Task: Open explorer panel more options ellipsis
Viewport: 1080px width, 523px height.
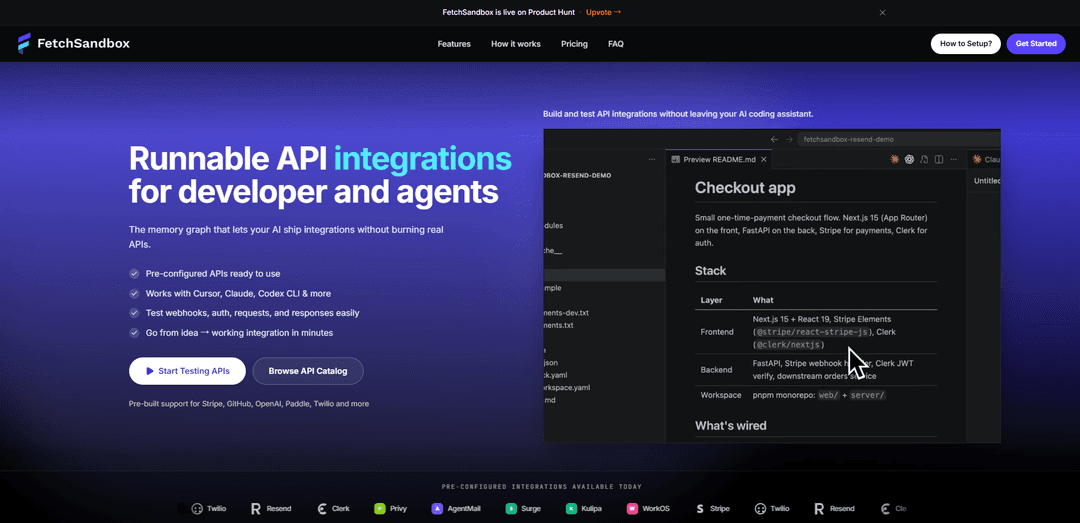Action: click(652, 159)
